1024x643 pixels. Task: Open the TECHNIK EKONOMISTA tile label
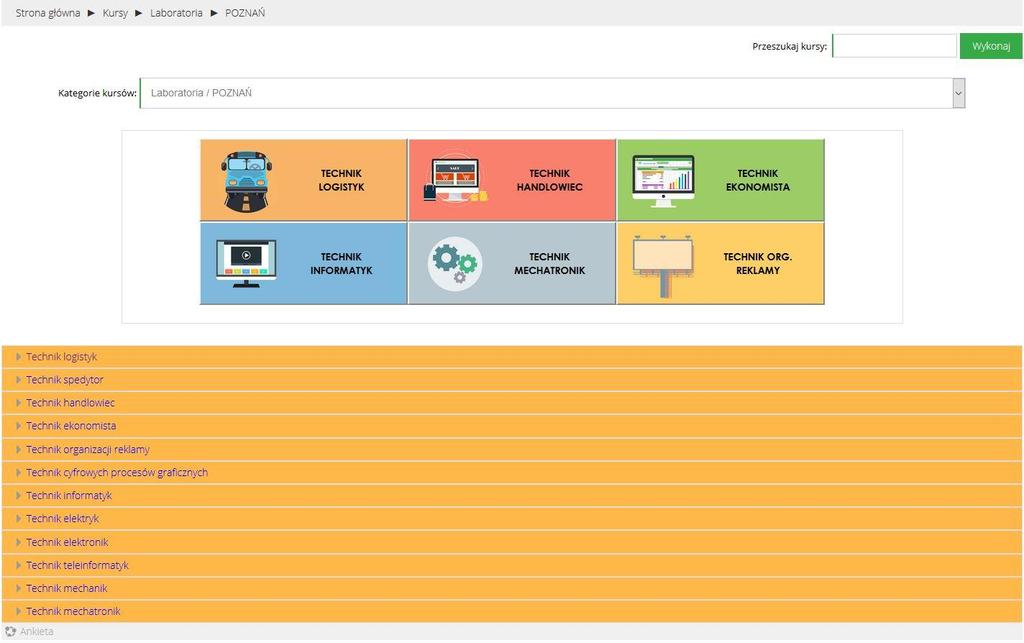[x=758, y=180]
